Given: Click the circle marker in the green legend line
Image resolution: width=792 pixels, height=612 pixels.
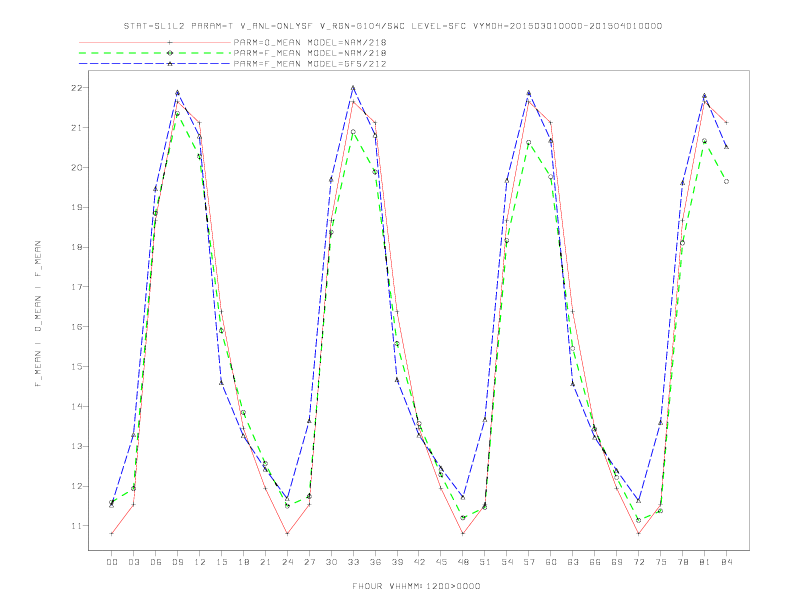Looking at the screenshot, I should tap(170, 53).
